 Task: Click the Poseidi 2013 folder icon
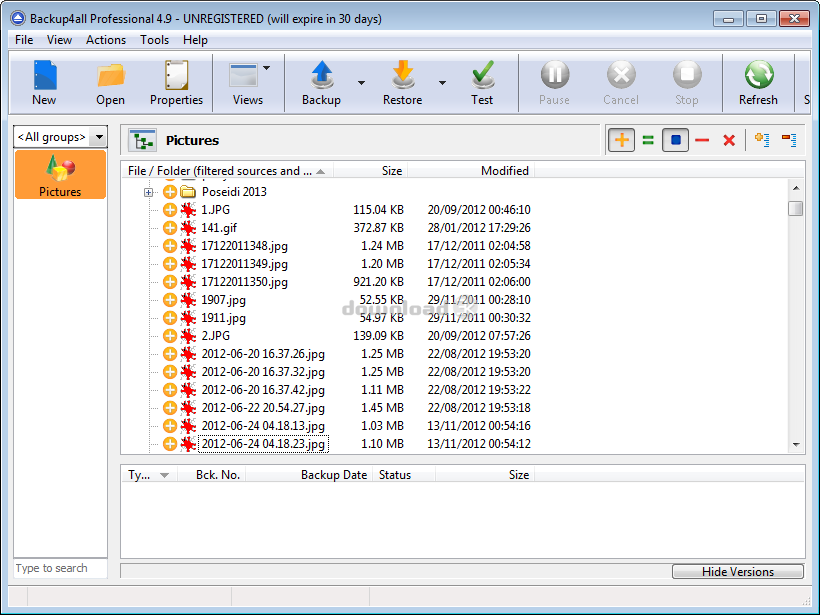click(x=188, y=192)
